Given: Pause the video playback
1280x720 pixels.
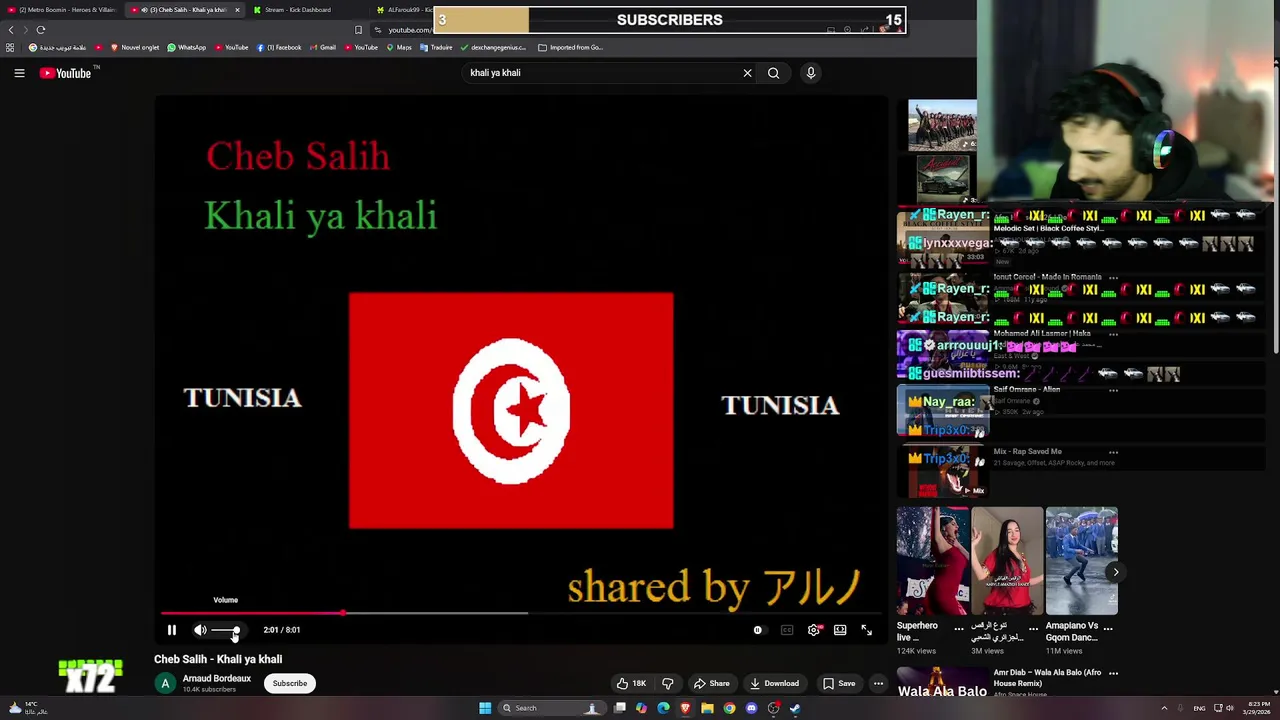Looking at the screenshot, I should point(171,630).
